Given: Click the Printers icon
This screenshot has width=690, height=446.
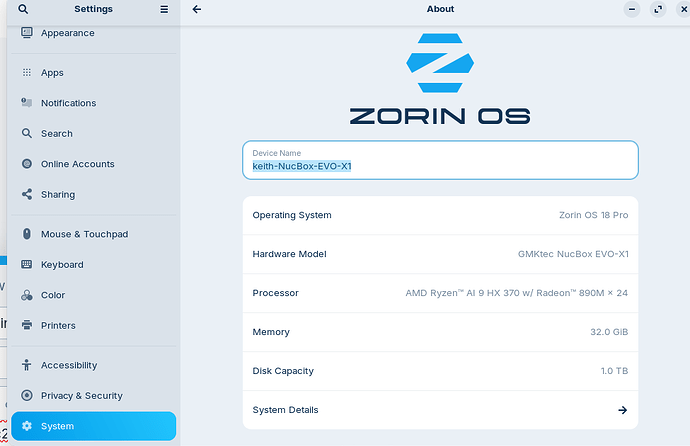Looking at the screenshot, I should 27,325.
